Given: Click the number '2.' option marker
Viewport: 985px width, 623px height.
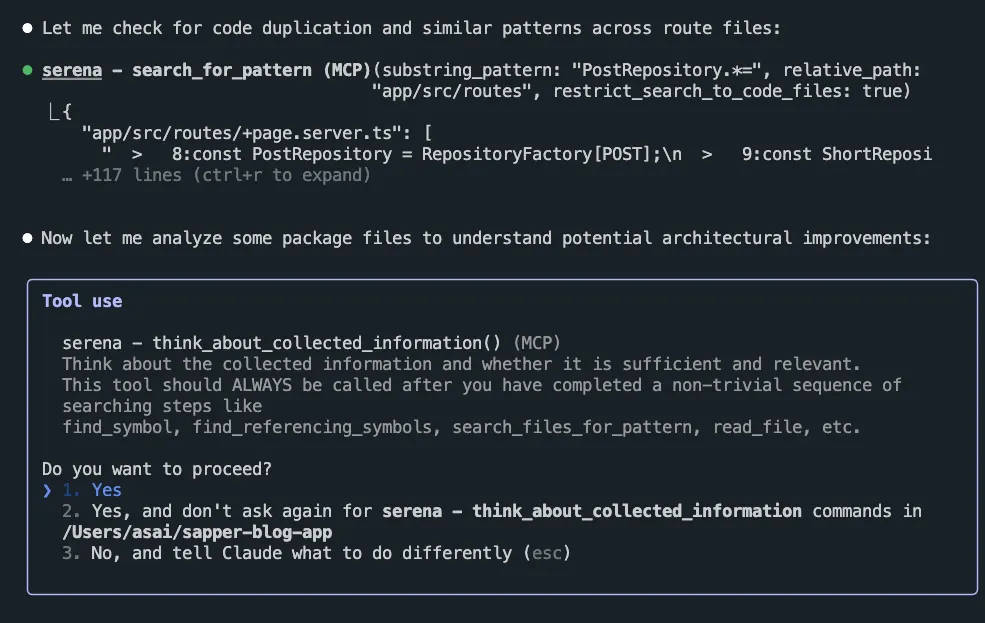Looking at the screenshot, I should [x=71, y=511].
